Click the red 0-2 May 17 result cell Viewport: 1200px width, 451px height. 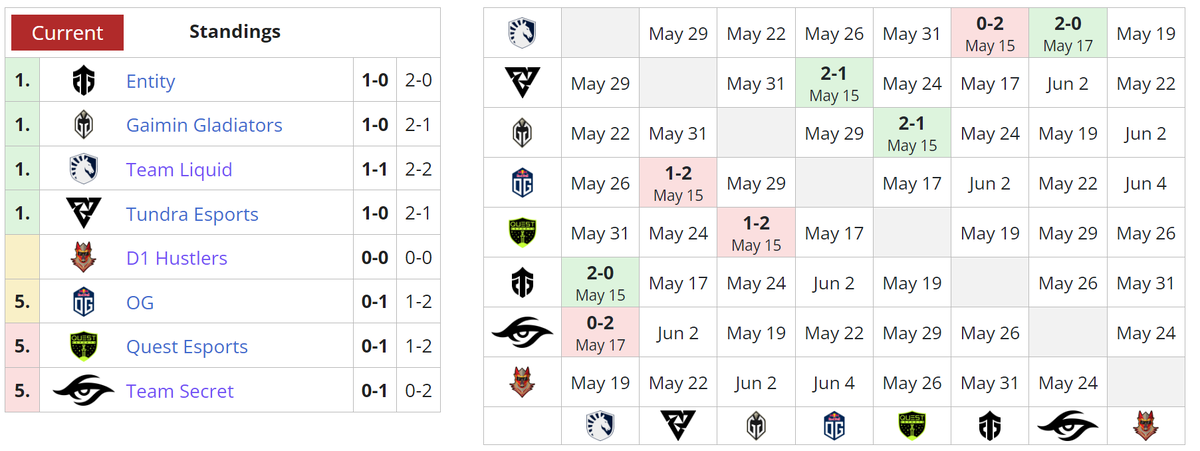point(600,332)
